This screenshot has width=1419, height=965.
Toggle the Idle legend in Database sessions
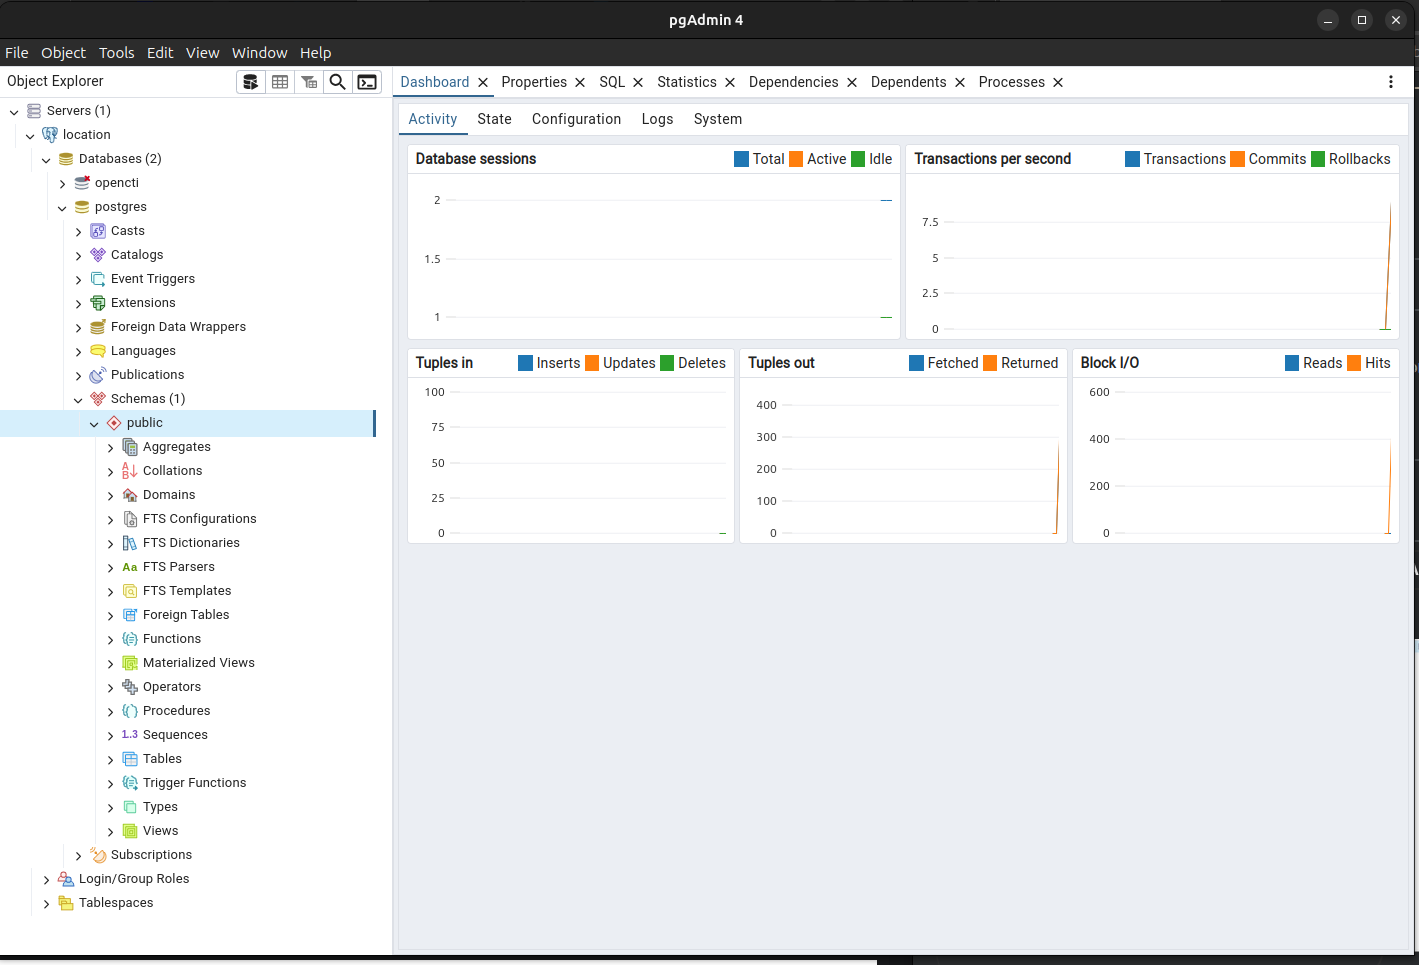(x=870, y=159)
